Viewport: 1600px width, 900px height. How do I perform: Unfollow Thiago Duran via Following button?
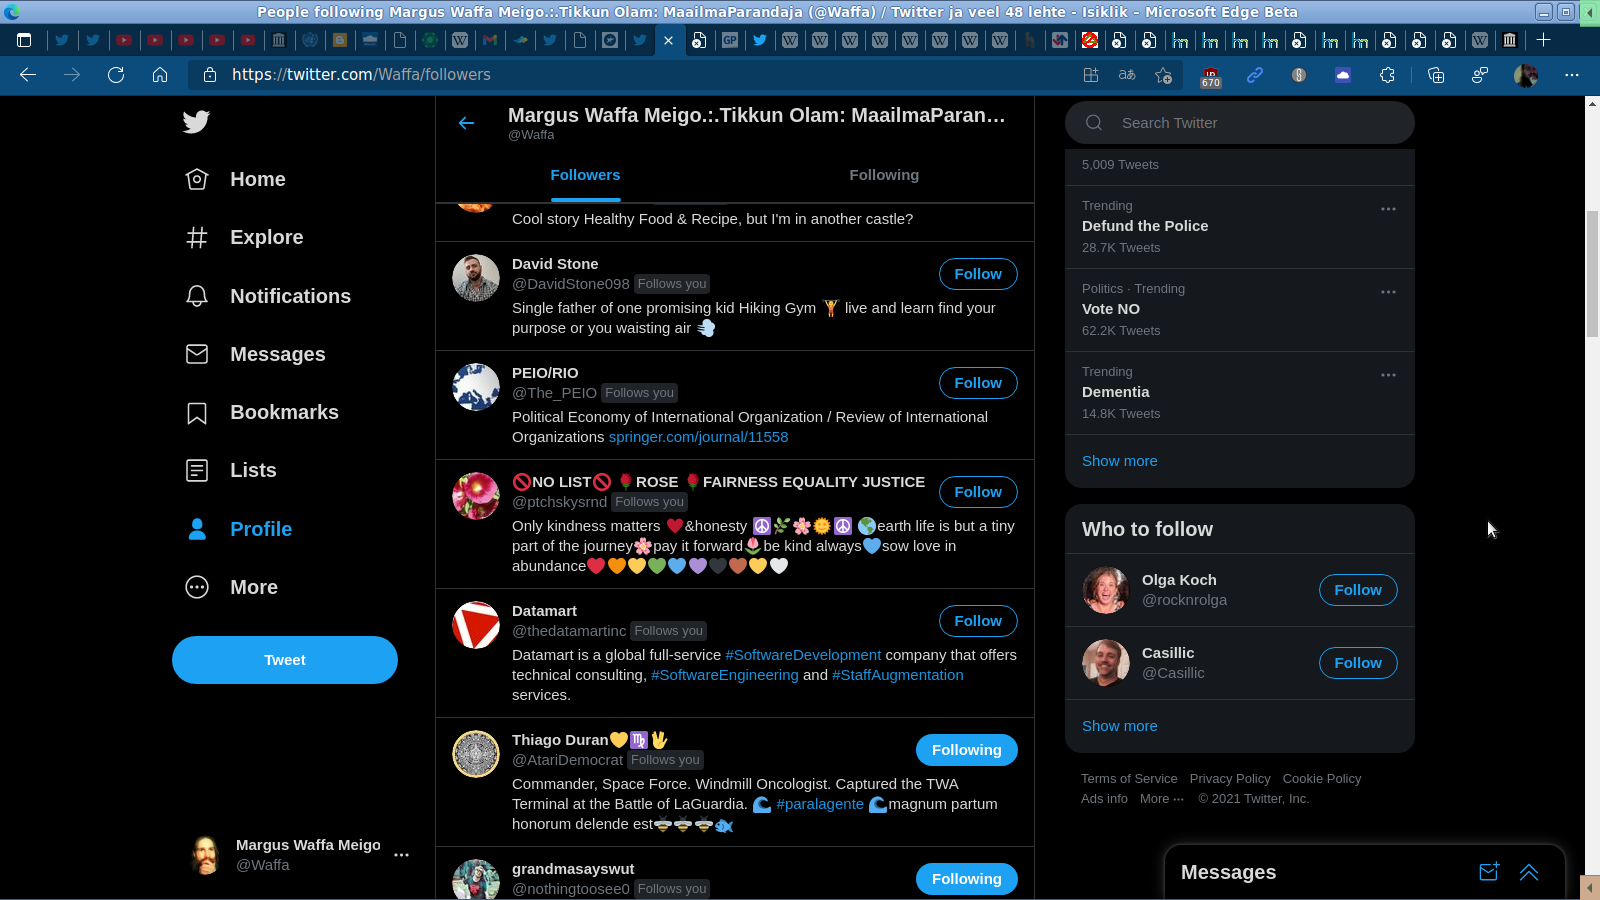(966, 750)
